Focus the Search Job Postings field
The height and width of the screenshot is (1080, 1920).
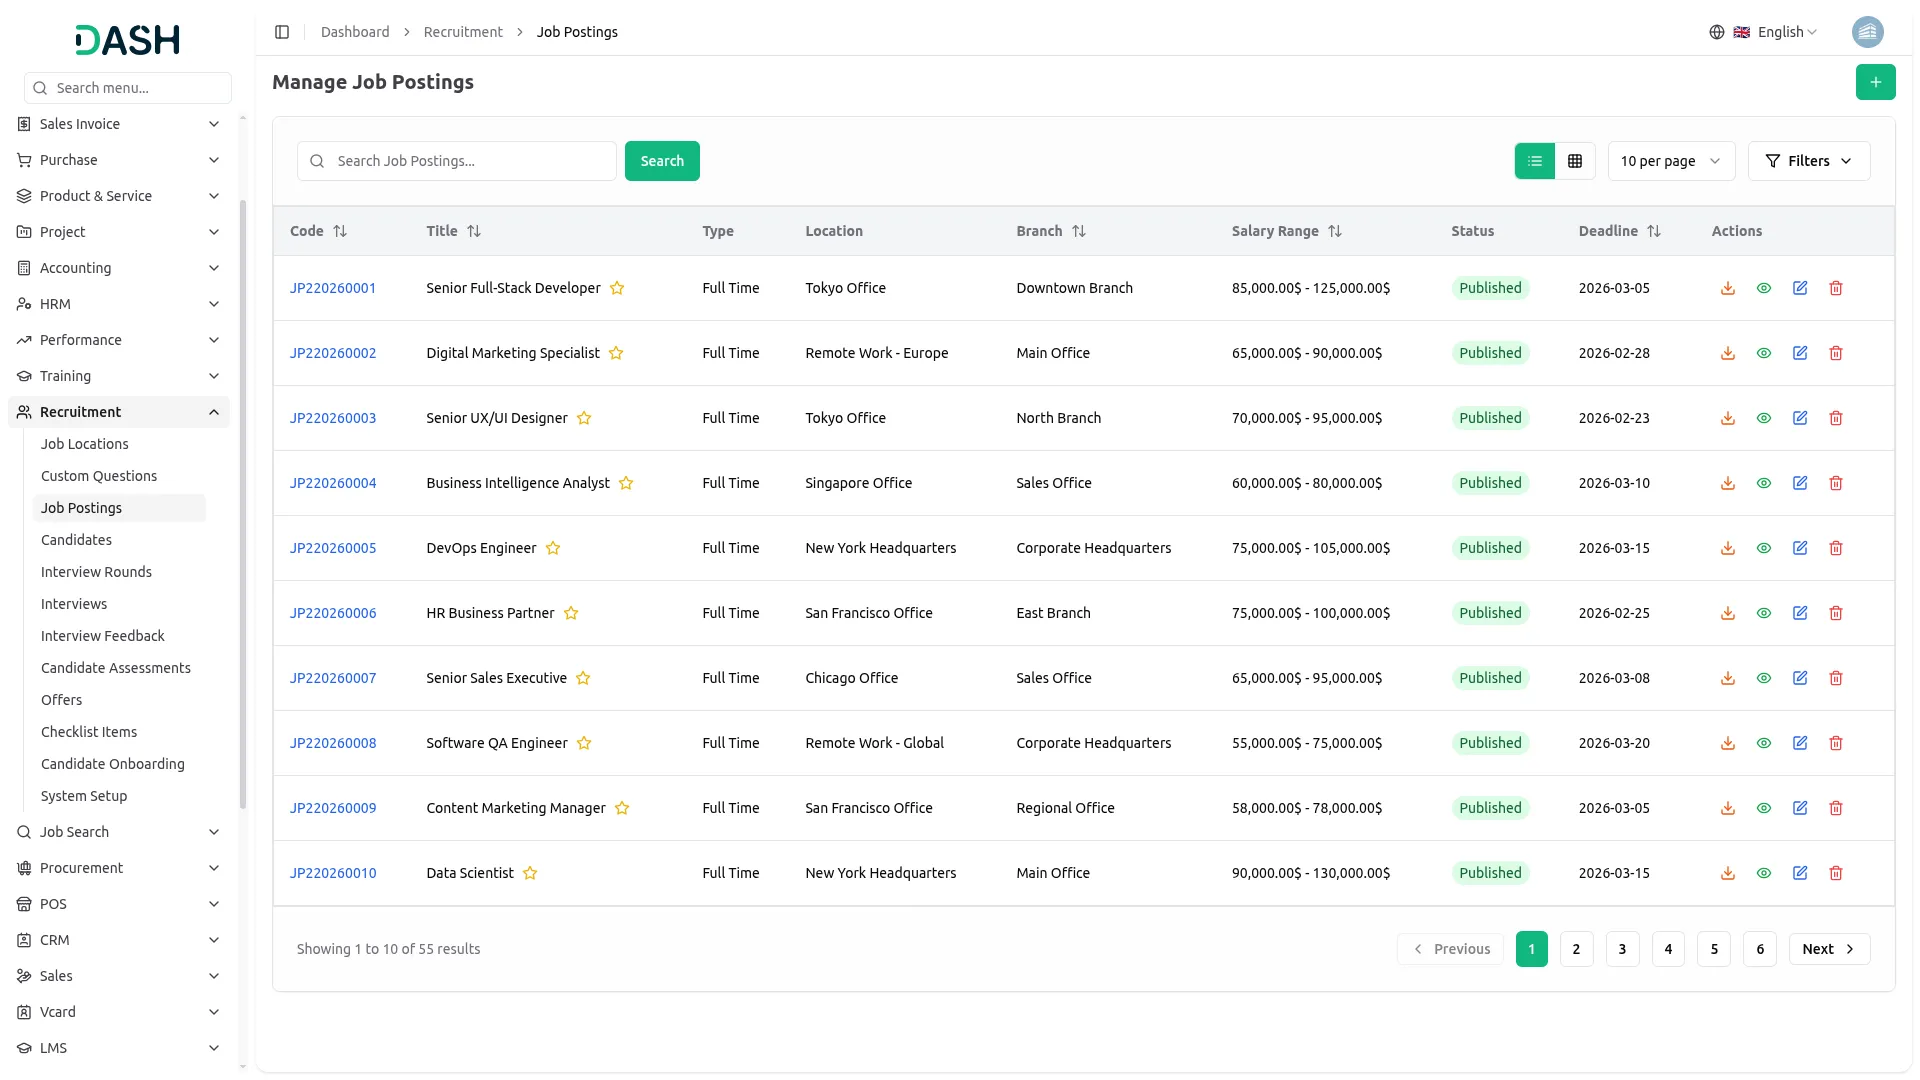pos(470,161)
